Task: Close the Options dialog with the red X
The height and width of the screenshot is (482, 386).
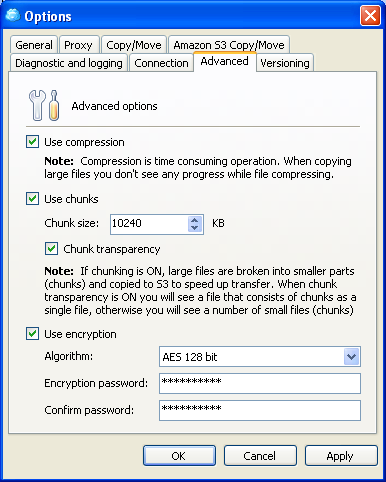Action: [370, 15]
